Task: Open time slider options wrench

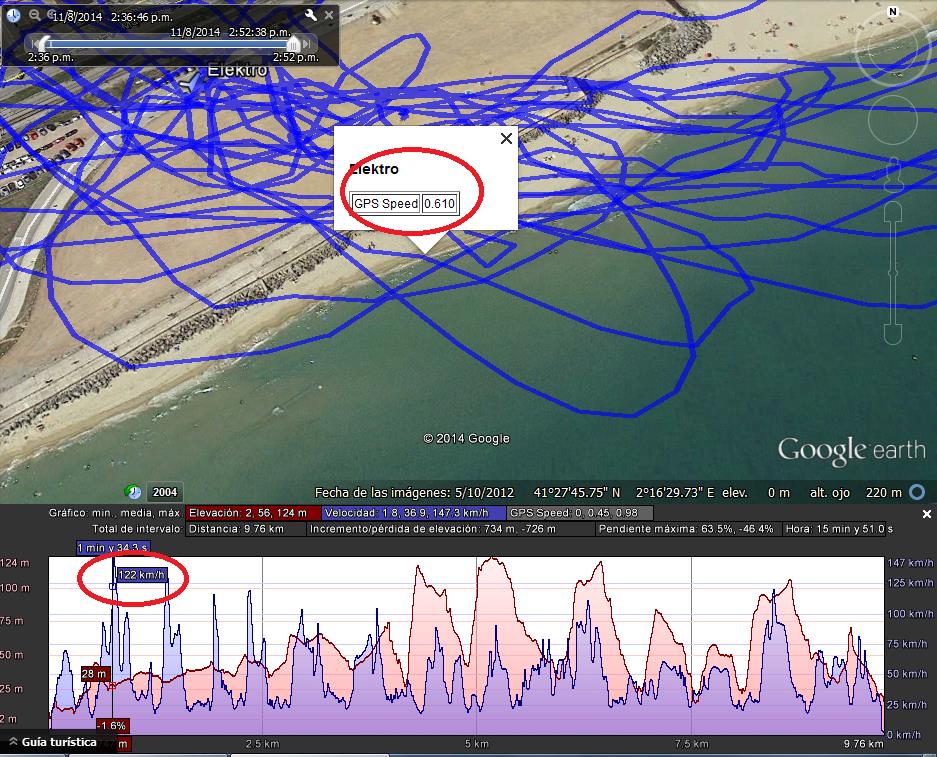Action: point(311,15)
